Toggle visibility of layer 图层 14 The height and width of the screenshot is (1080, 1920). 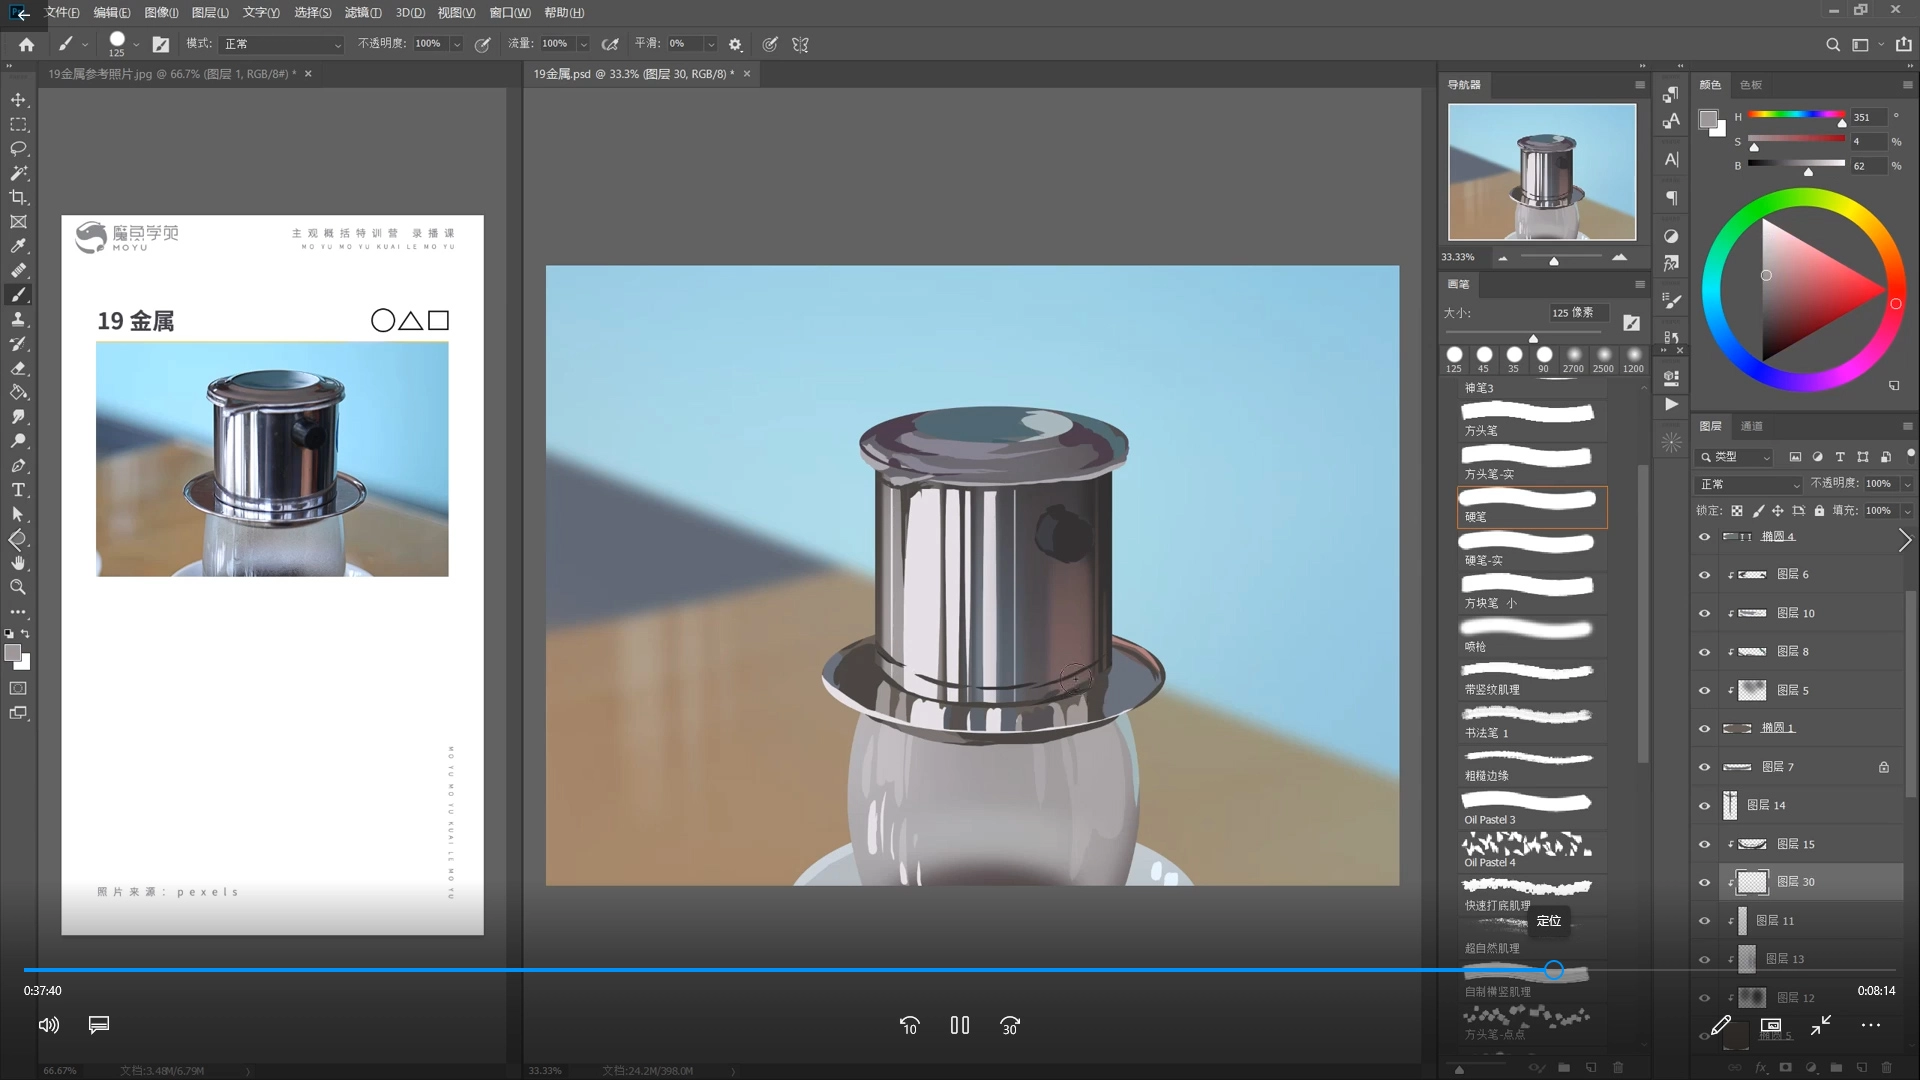[1704, 806]
